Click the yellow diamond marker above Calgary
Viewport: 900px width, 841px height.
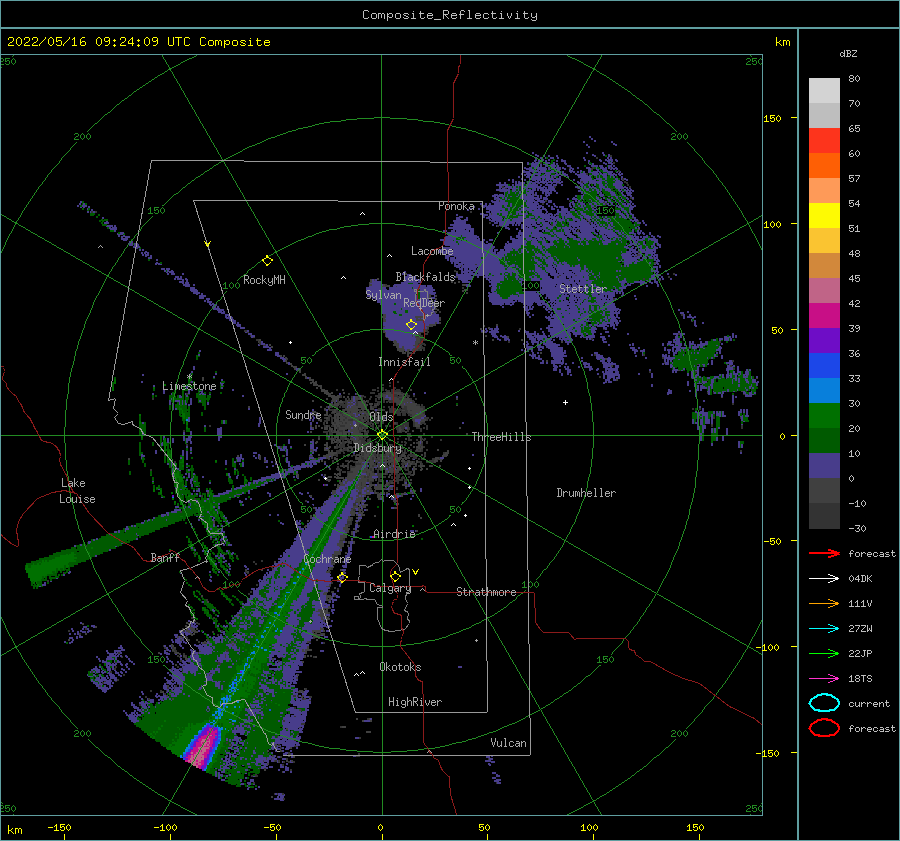[x=395, y=576]
